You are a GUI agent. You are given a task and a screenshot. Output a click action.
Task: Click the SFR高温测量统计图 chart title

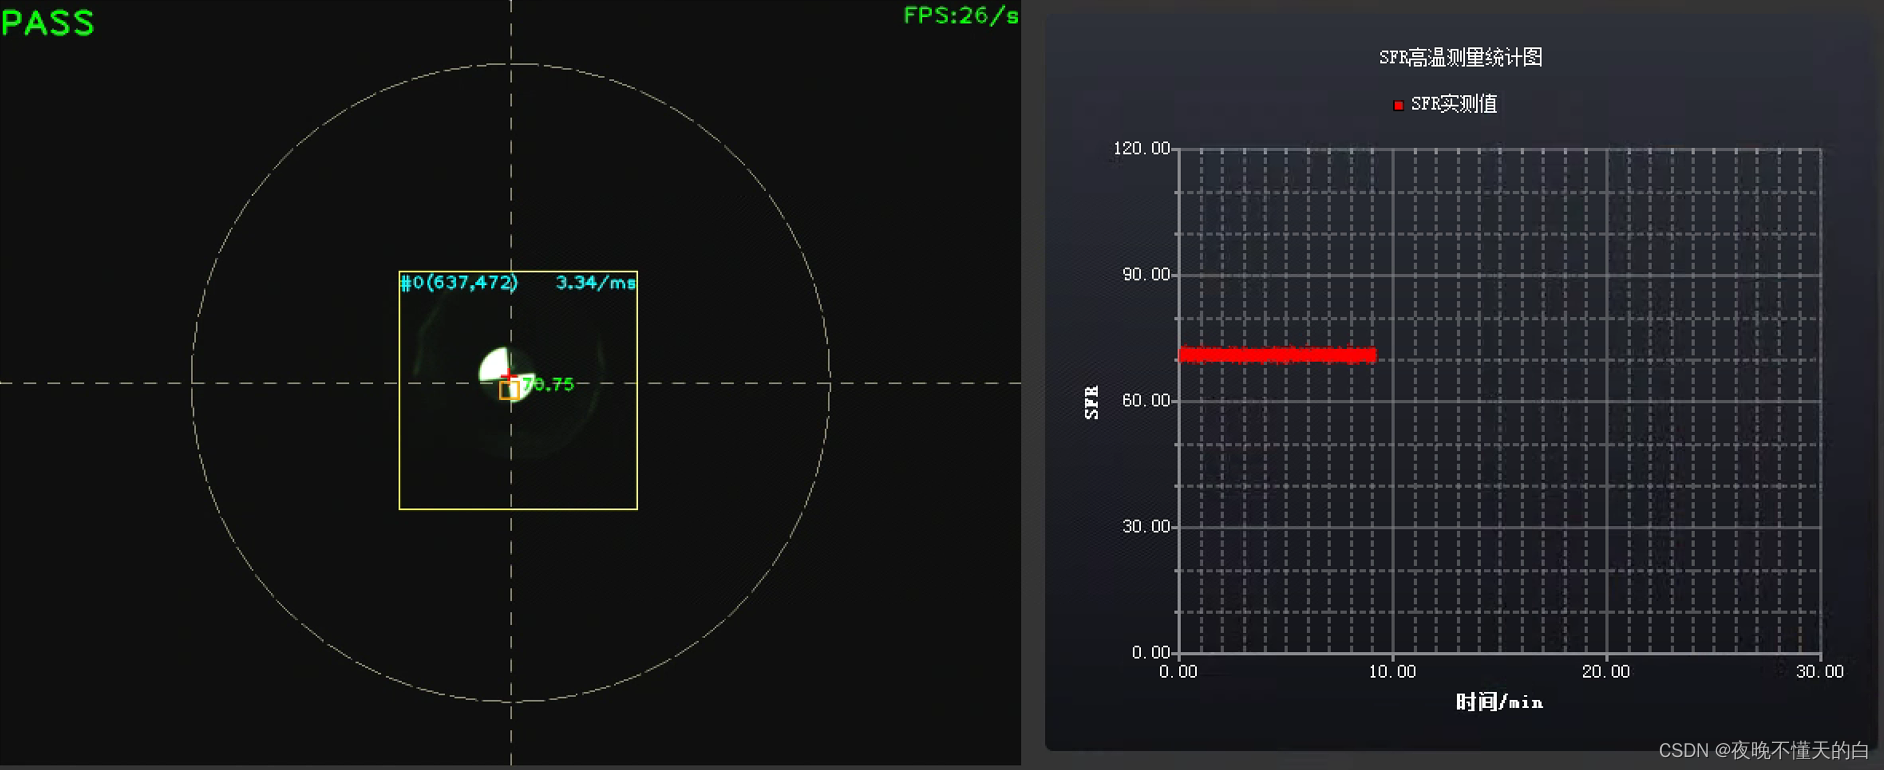tap(1460, 58)
